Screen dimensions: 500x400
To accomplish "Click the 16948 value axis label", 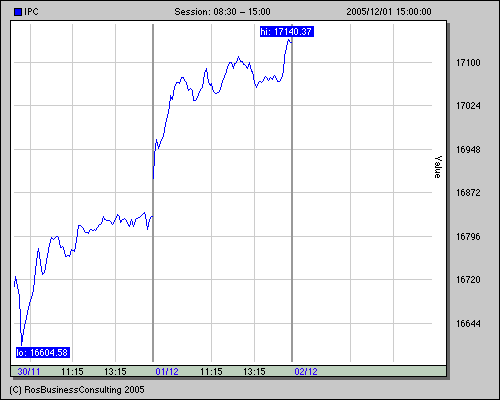I will click(468, 150).
